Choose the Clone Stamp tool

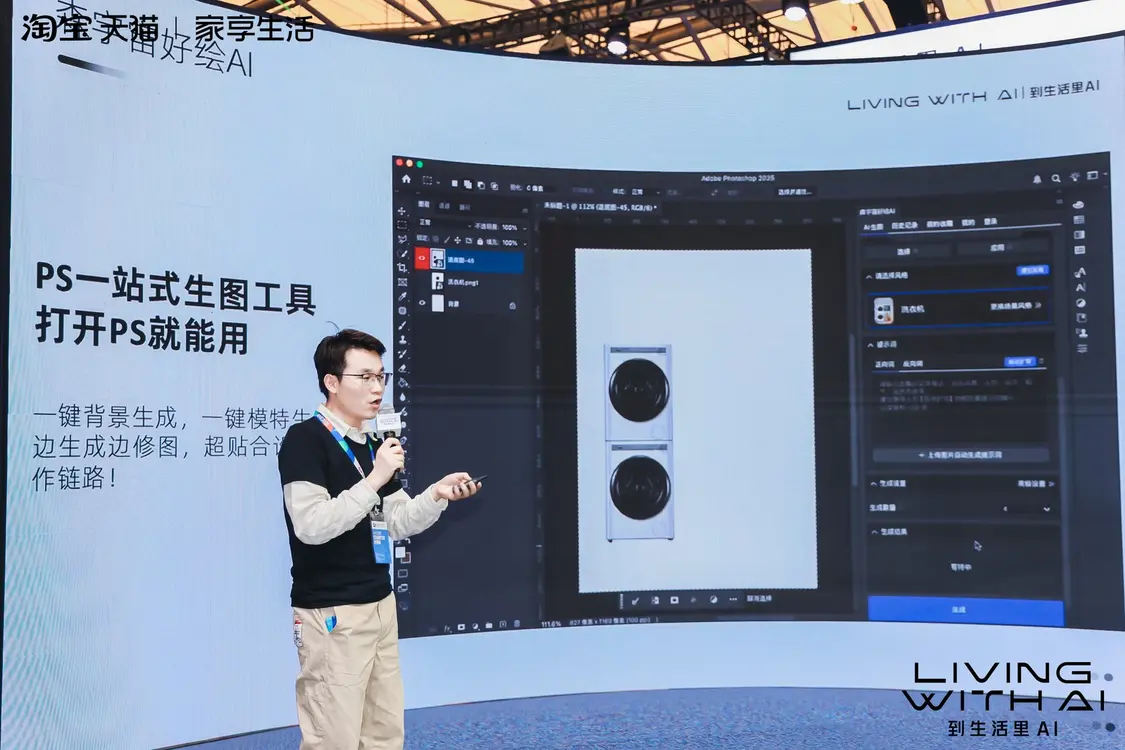(402, 339)
